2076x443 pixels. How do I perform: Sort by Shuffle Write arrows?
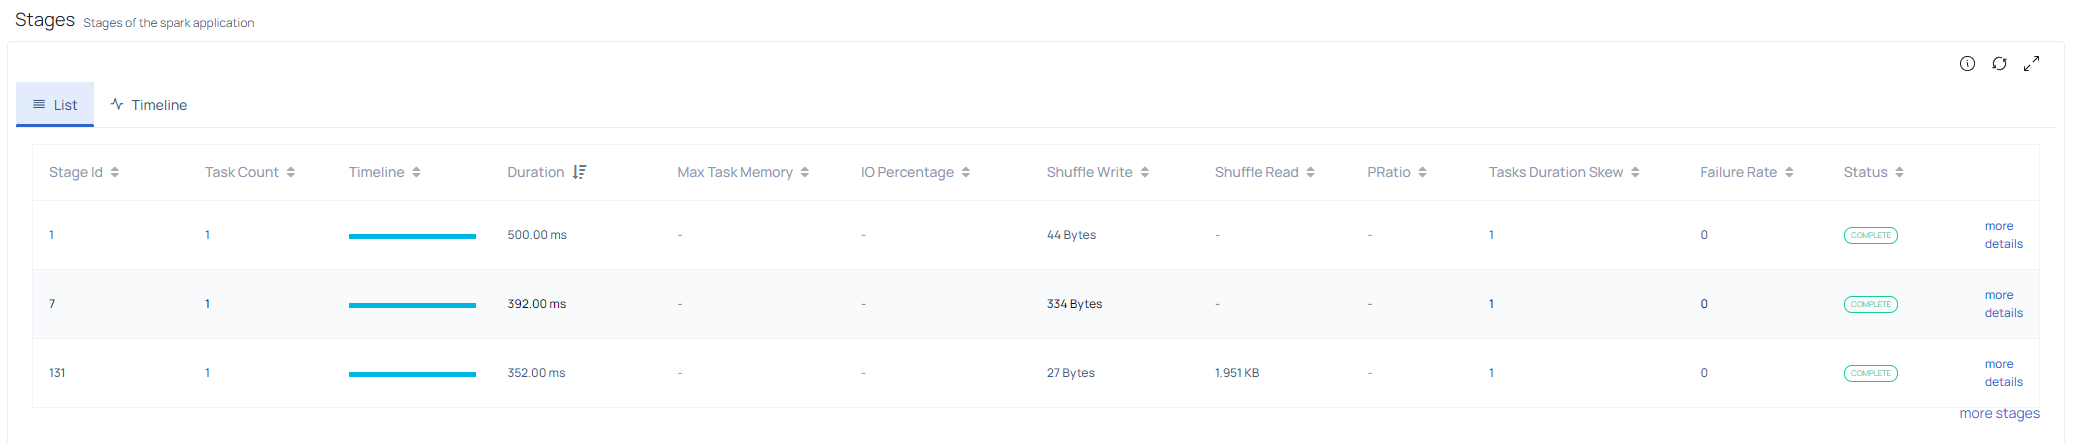tap(1145, 172)
